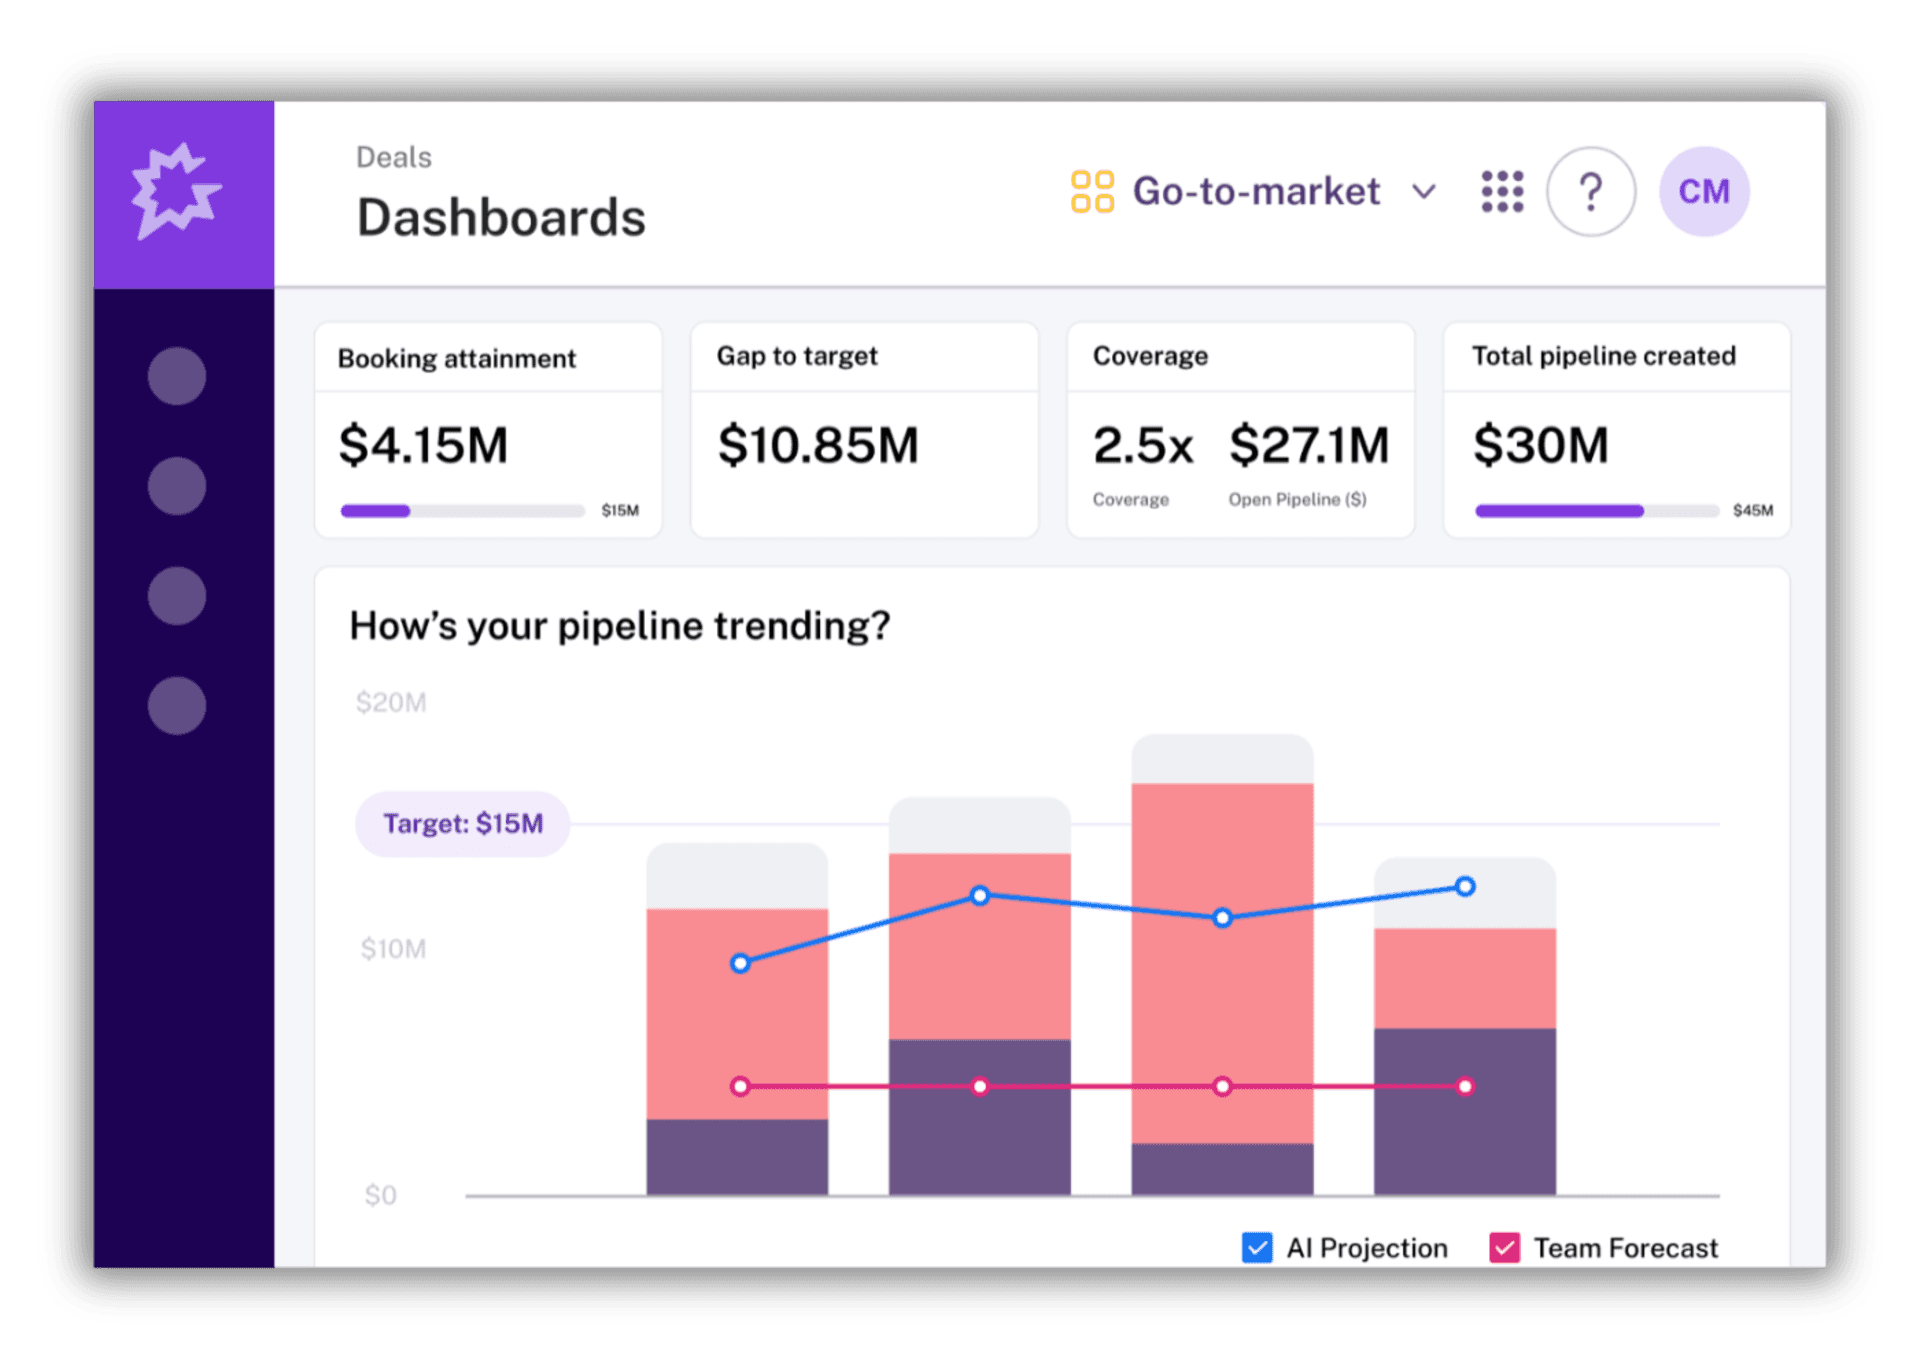Open the Gap to target card

point(864,430)
